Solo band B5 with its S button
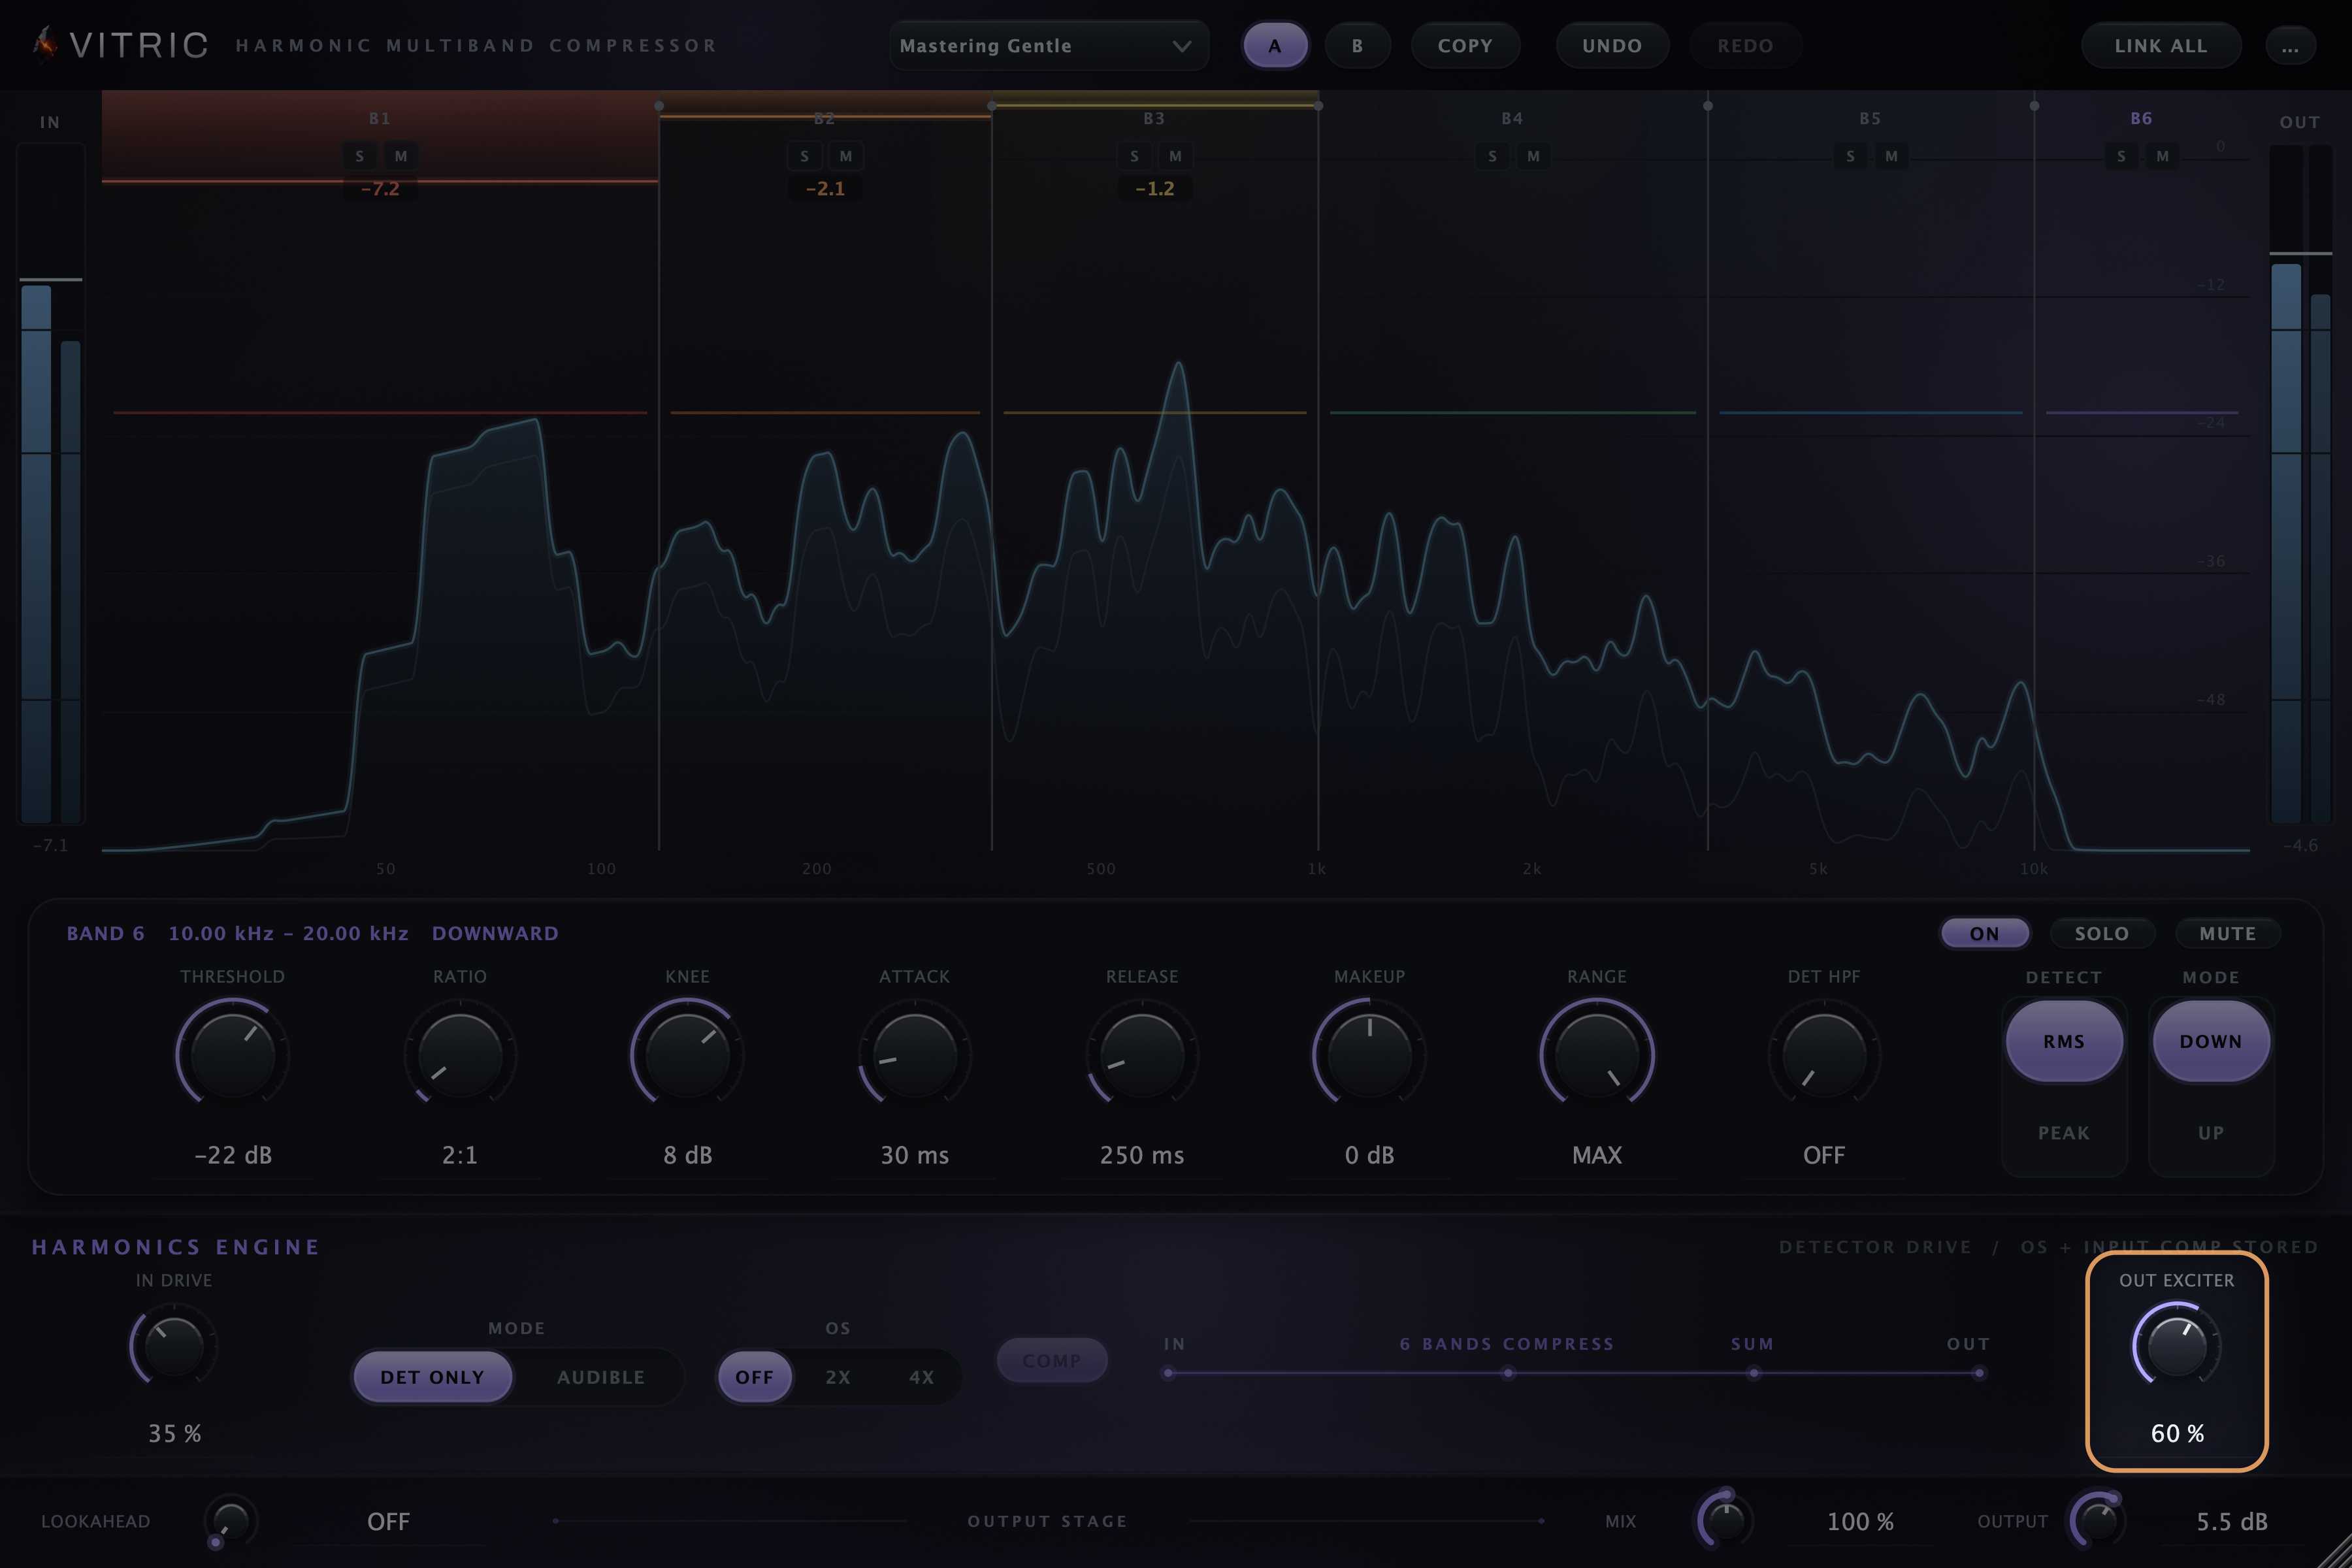Viewport: 2352px width, 1568px height. coord(1850,156)
